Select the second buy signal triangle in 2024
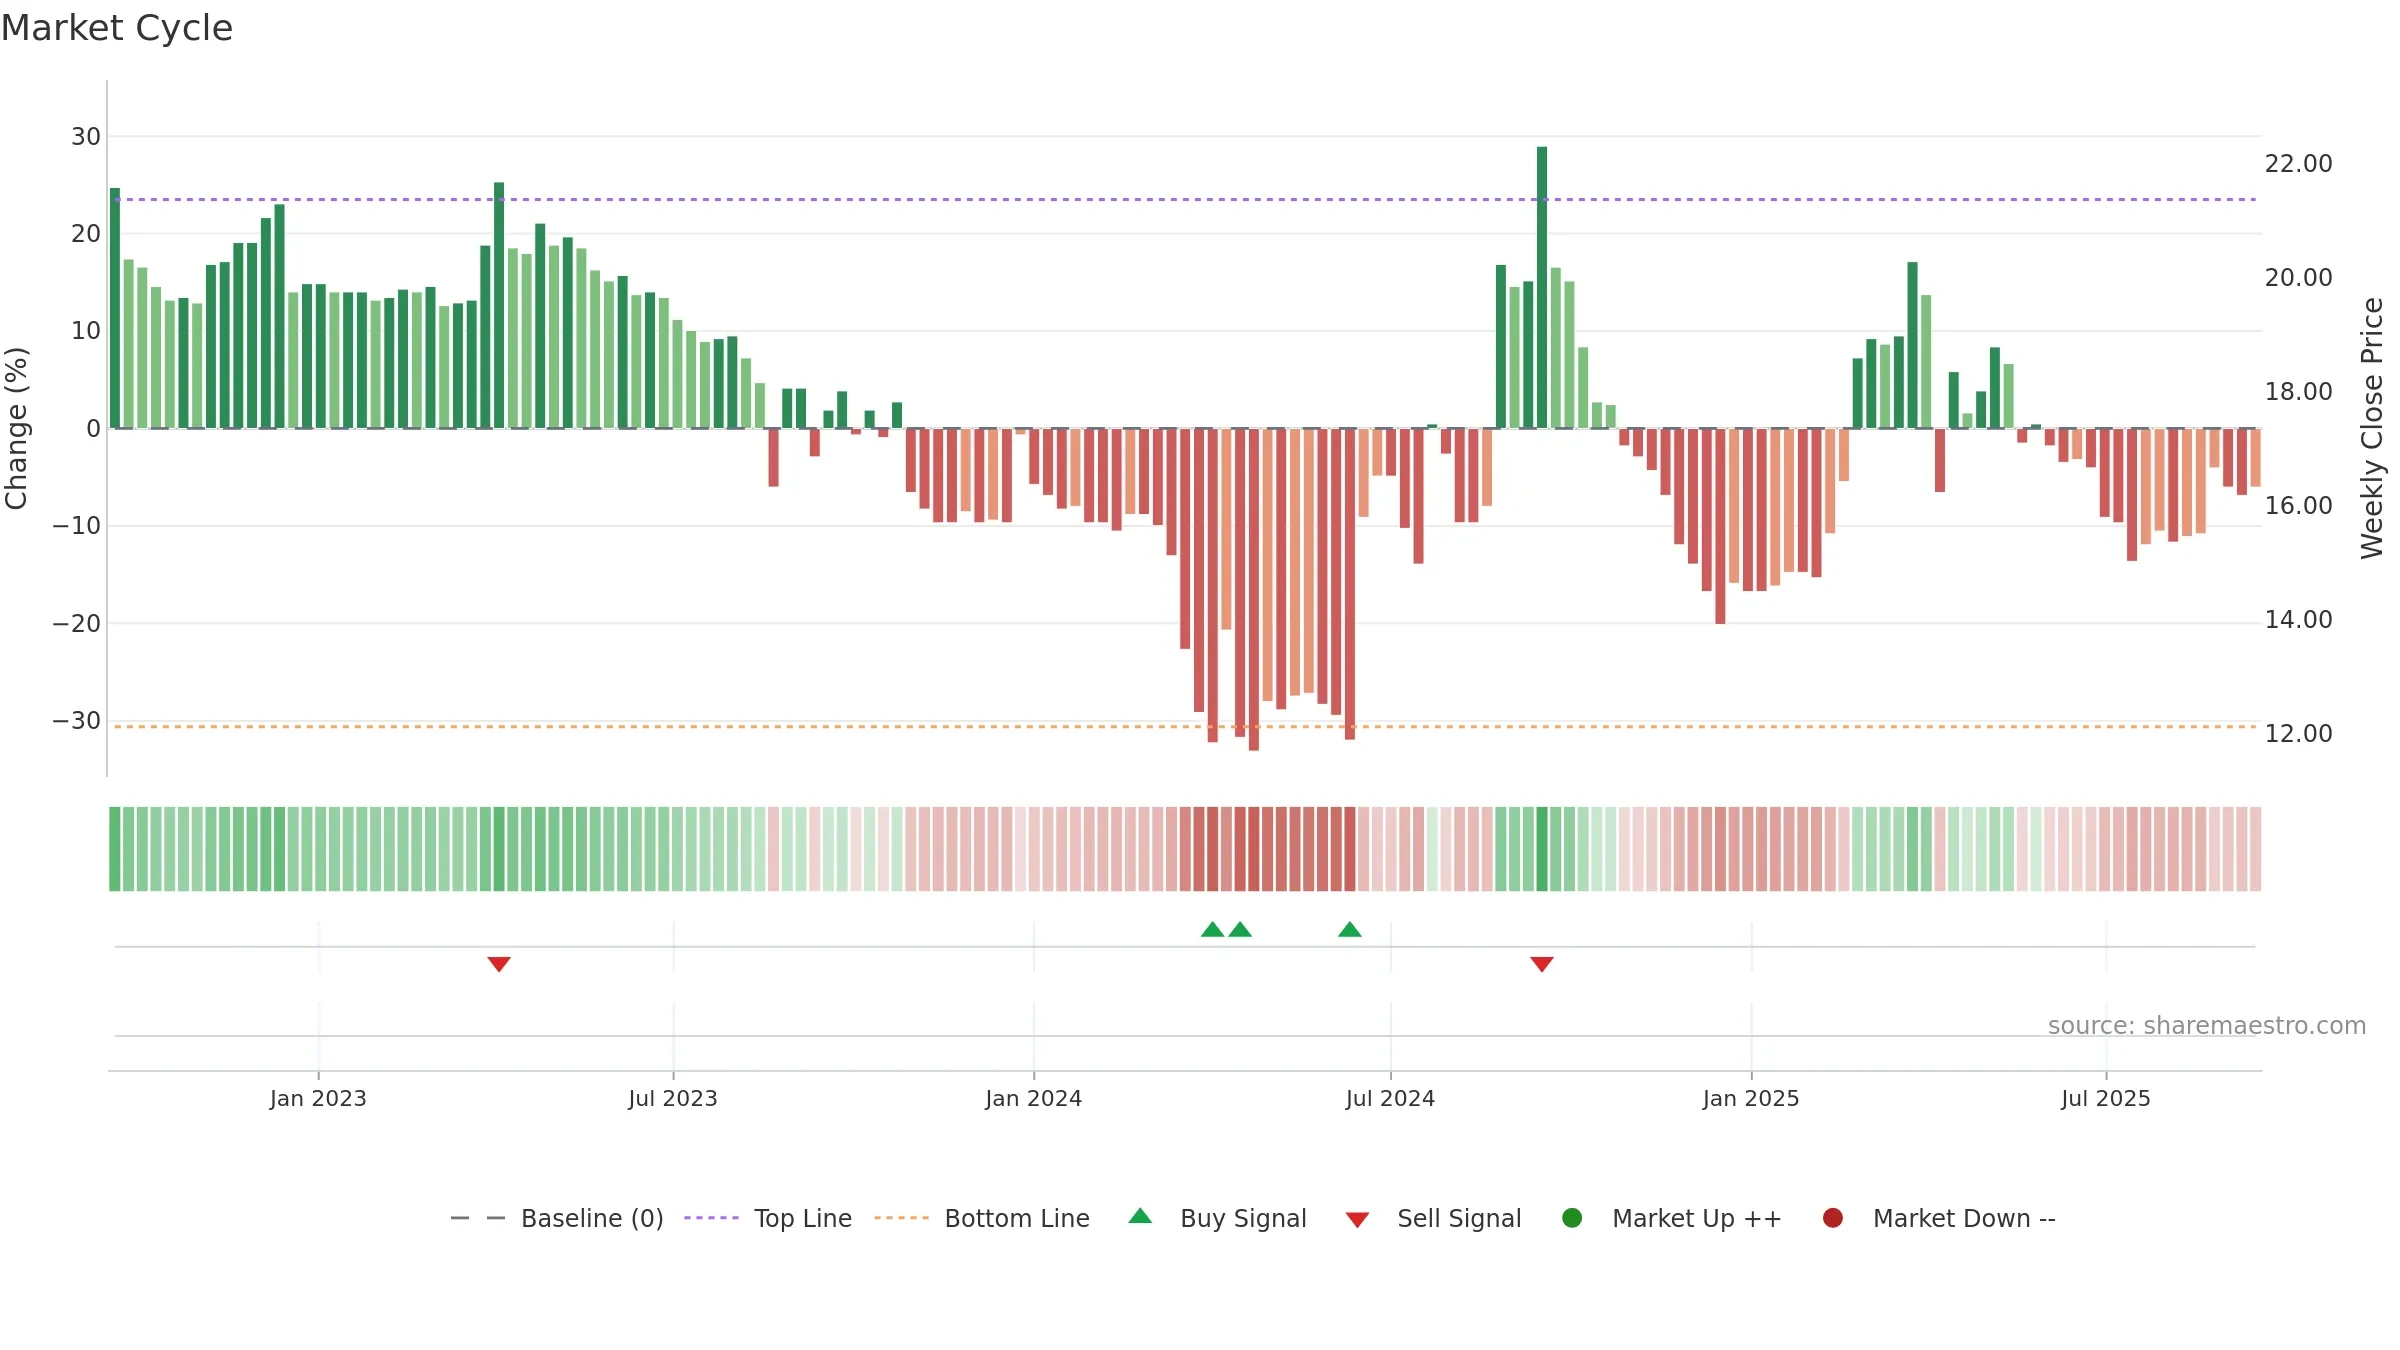 tap(1240, 929)
